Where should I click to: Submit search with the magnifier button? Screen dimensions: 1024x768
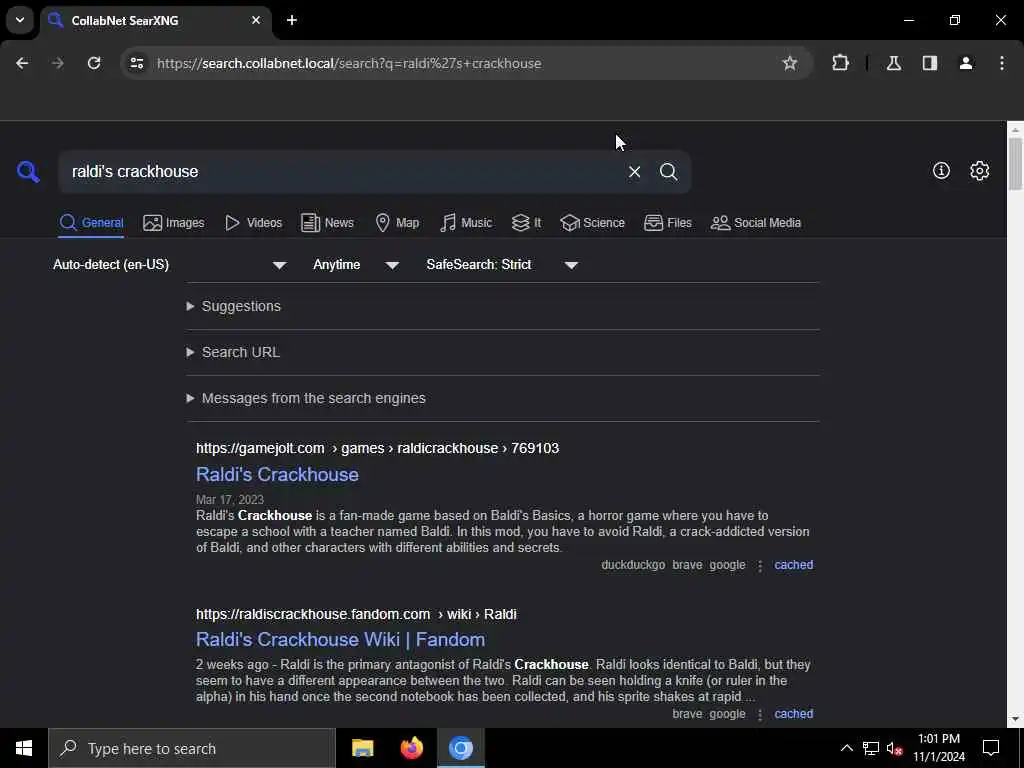coord(668,172)
